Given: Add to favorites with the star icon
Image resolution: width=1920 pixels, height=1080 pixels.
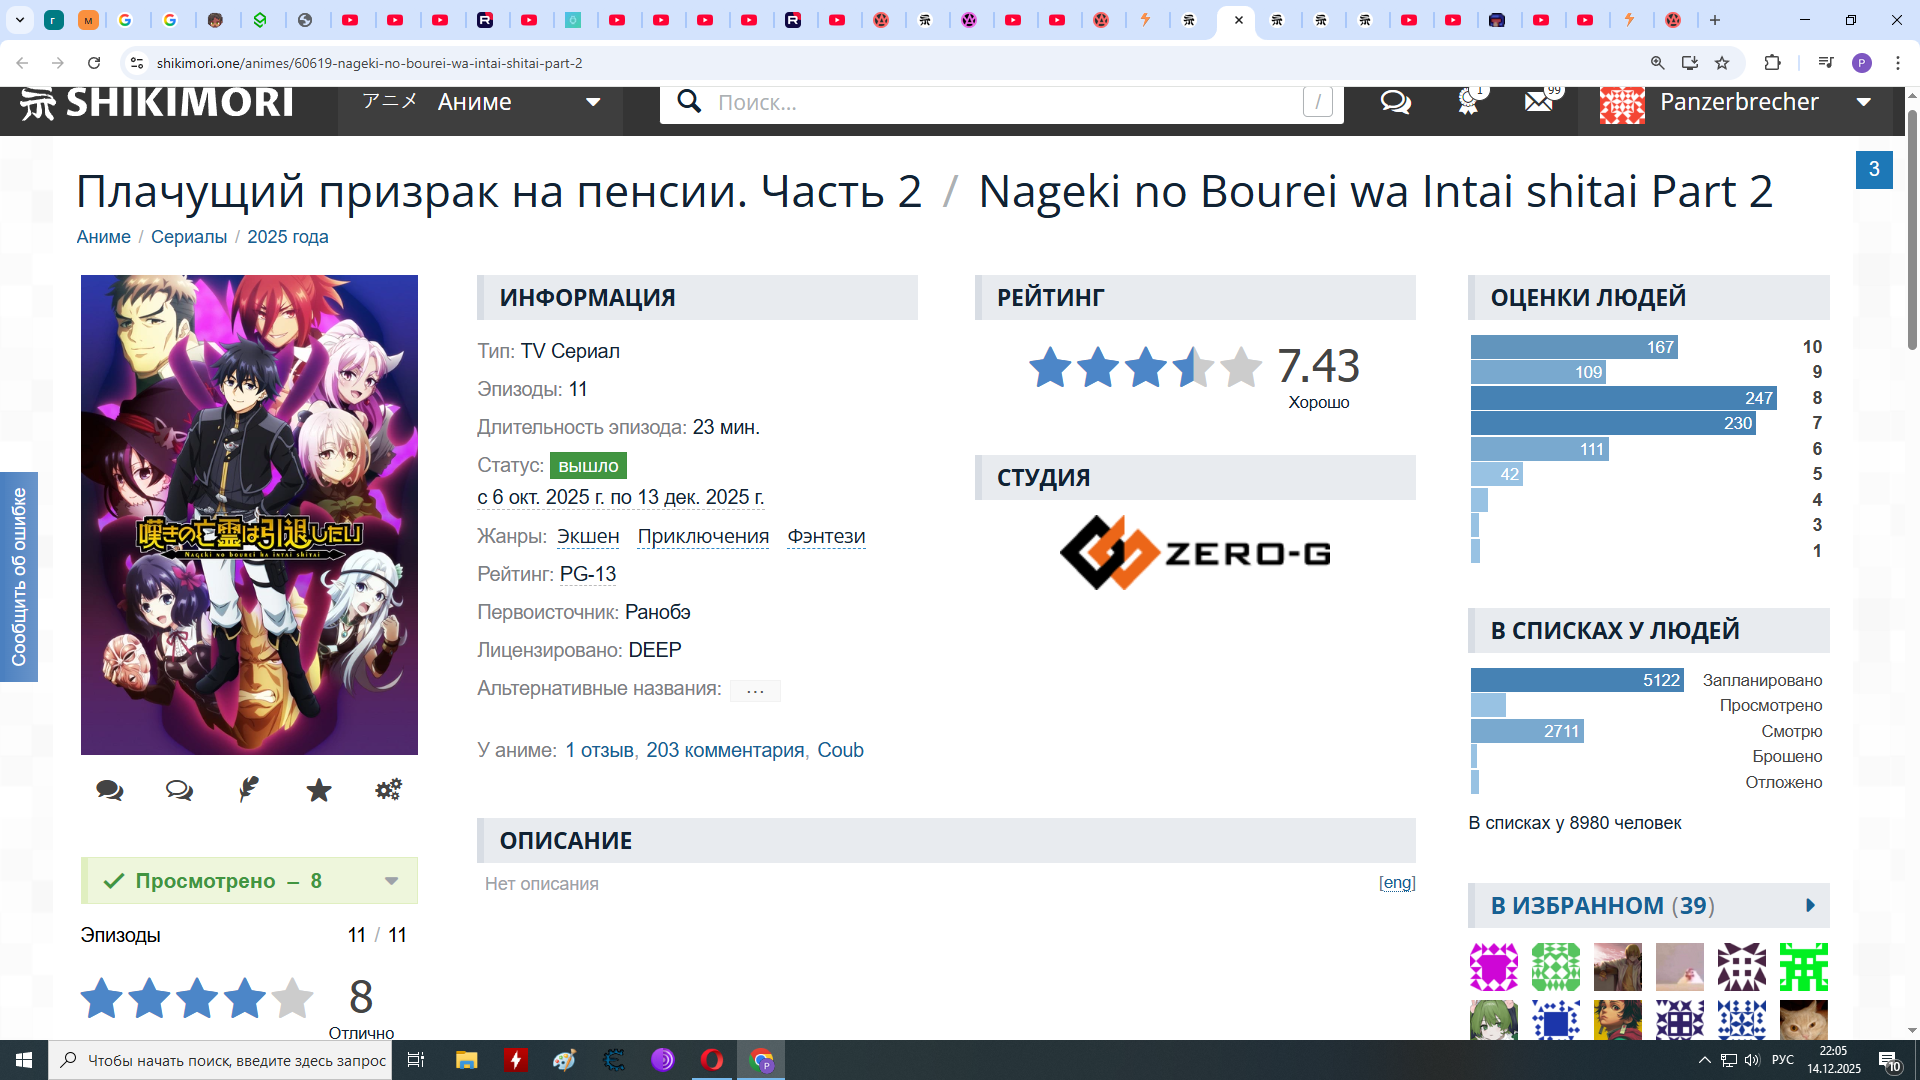Looking at the screenshot, I should 319,790.
